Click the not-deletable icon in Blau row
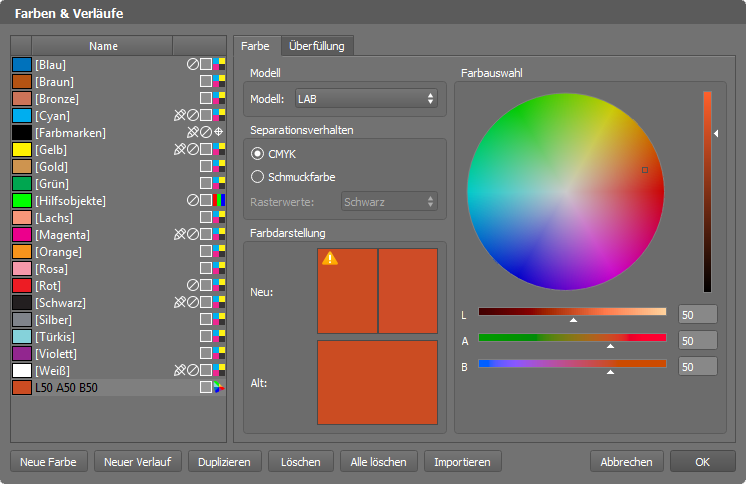 tap(193, 64)
